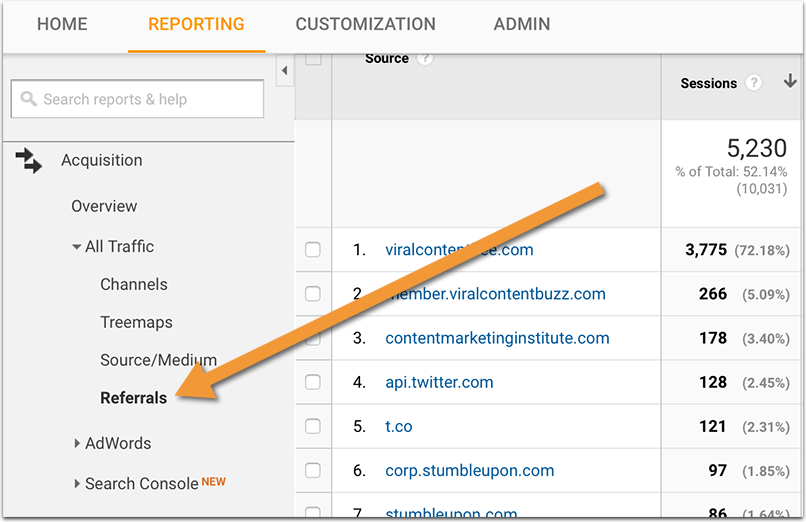The height and width of the screenshot is (522, 806).
Task: Switch to the Customization tab
Action: 365,24
